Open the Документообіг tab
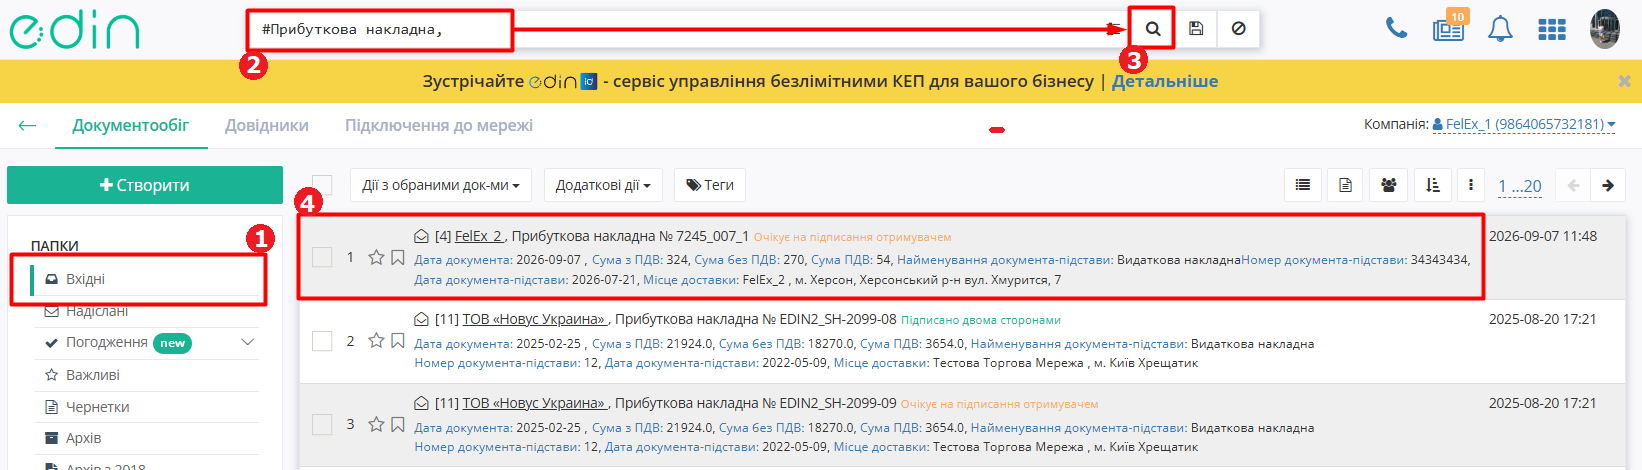The width and height of the screenshot is (1642, 470). click(x=131, y=125)
